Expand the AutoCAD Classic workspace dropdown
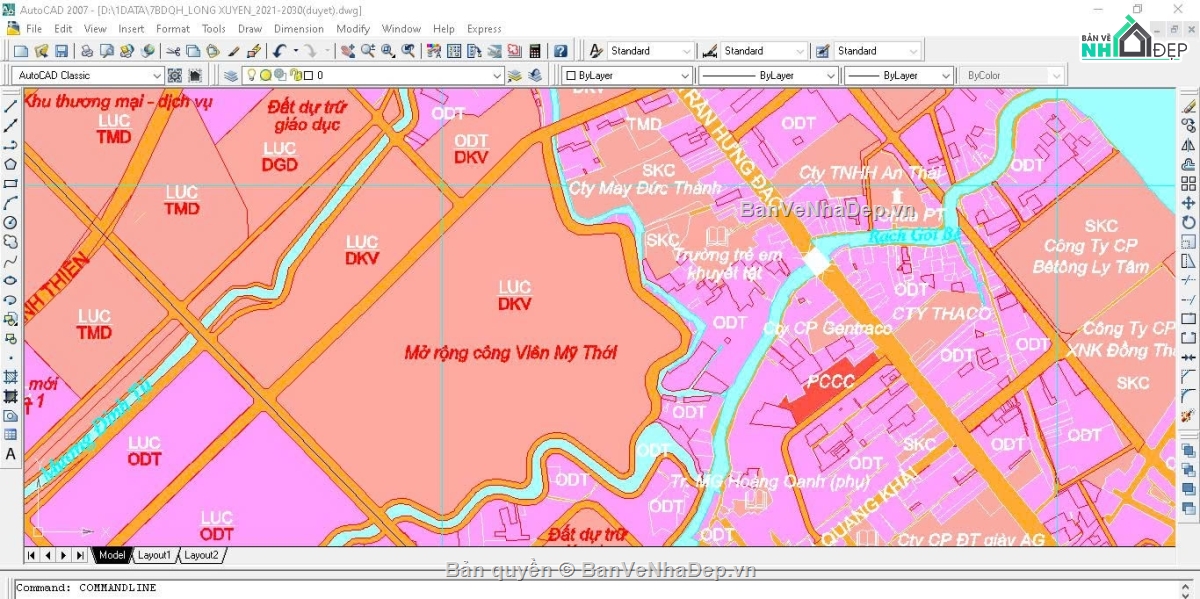Image resolution: width=1200 pixels, height=599 pixels. coord(157,76)
